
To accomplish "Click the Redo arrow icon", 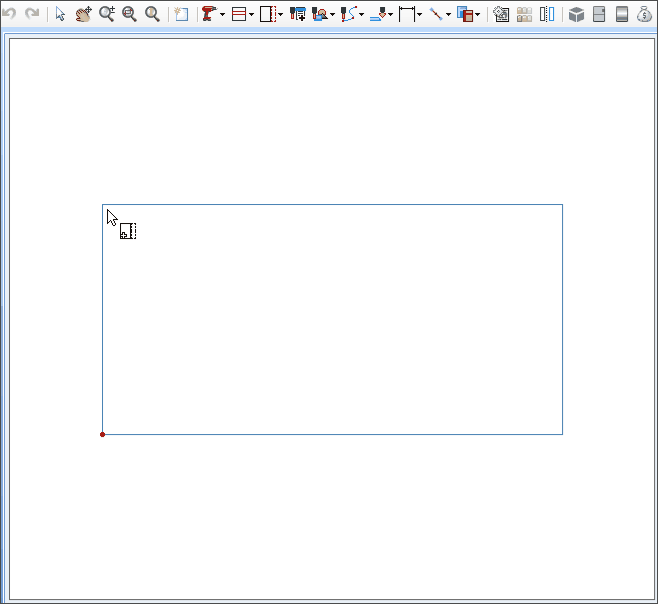I will click(x=32, y=14).
